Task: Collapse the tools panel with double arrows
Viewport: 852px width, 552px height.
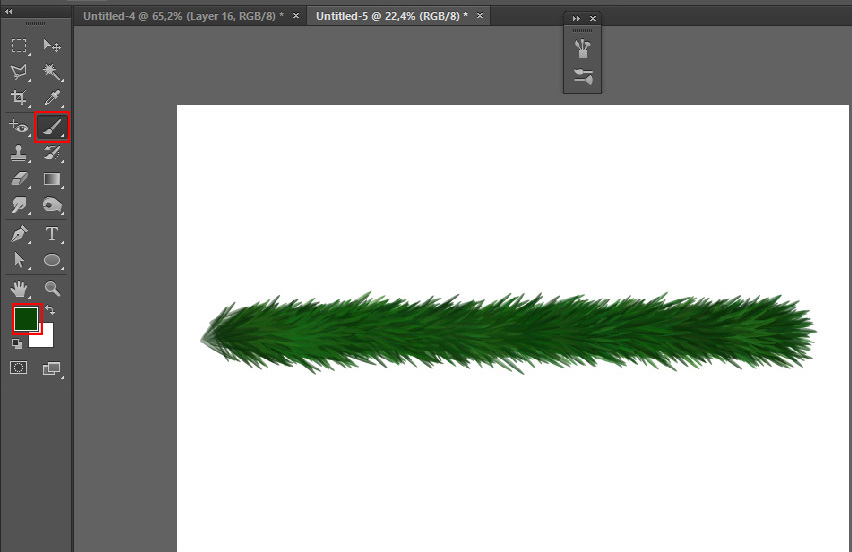Action: click(9, 11)
